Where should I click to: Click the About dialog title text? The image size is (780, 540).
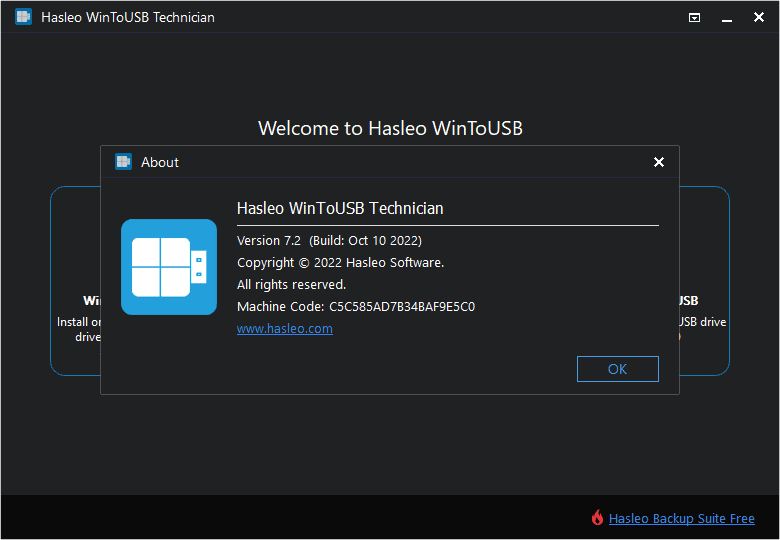pyautogui.click(x=160, y=162)
